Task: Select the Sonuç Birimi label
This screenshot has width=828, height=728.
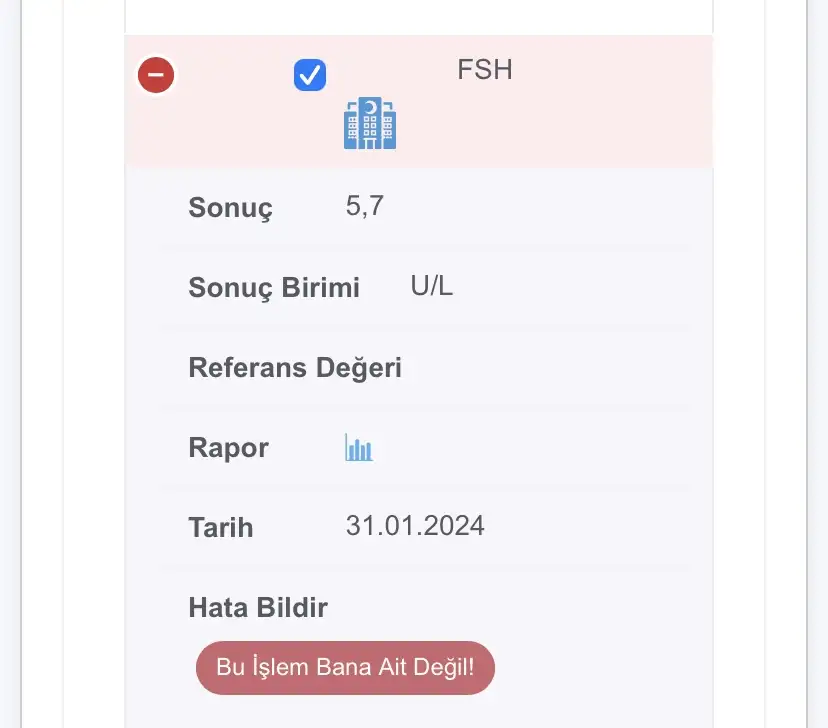Action: pos(274,288)
